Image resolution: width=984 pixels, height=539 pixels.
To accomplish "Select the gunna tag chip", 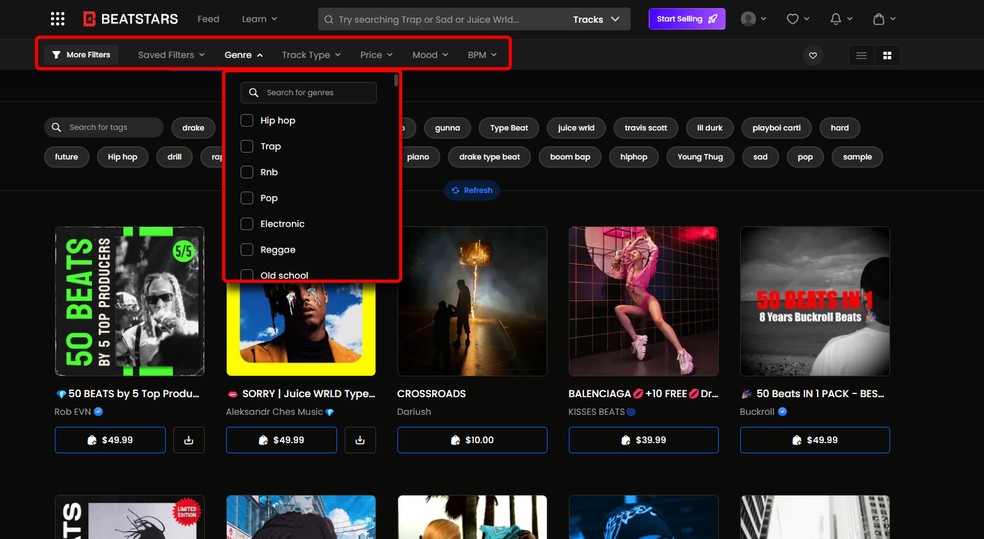I will click(x=447, y=127).
